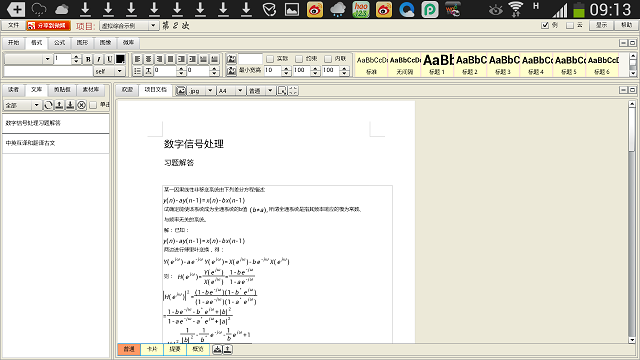
Task: Toggle Underline formatting button
Action: tap(109, 59)
